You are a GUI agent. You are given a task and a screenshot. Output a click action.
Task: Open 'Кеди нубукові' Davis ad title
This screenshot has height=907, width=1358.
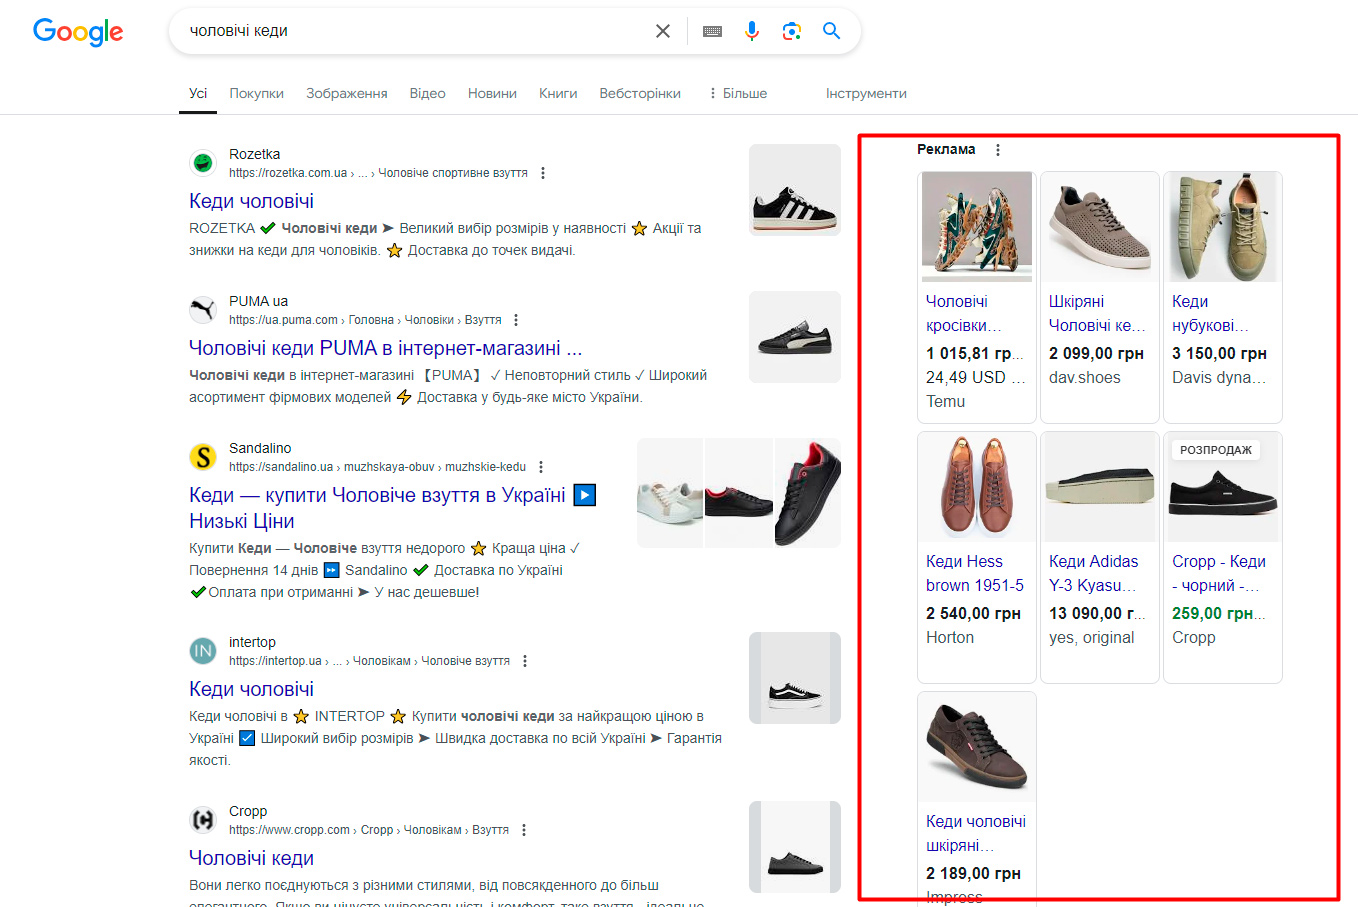[x=1211, y=313]
